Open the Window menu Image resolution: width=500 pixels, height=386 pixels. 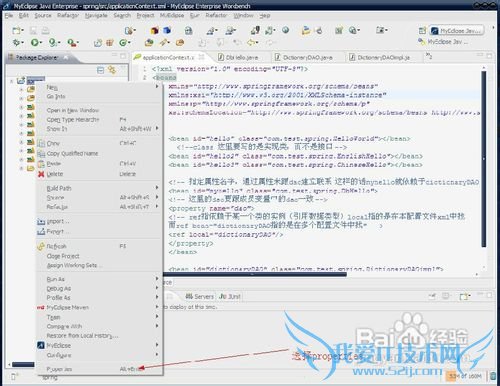coord(243,16)
